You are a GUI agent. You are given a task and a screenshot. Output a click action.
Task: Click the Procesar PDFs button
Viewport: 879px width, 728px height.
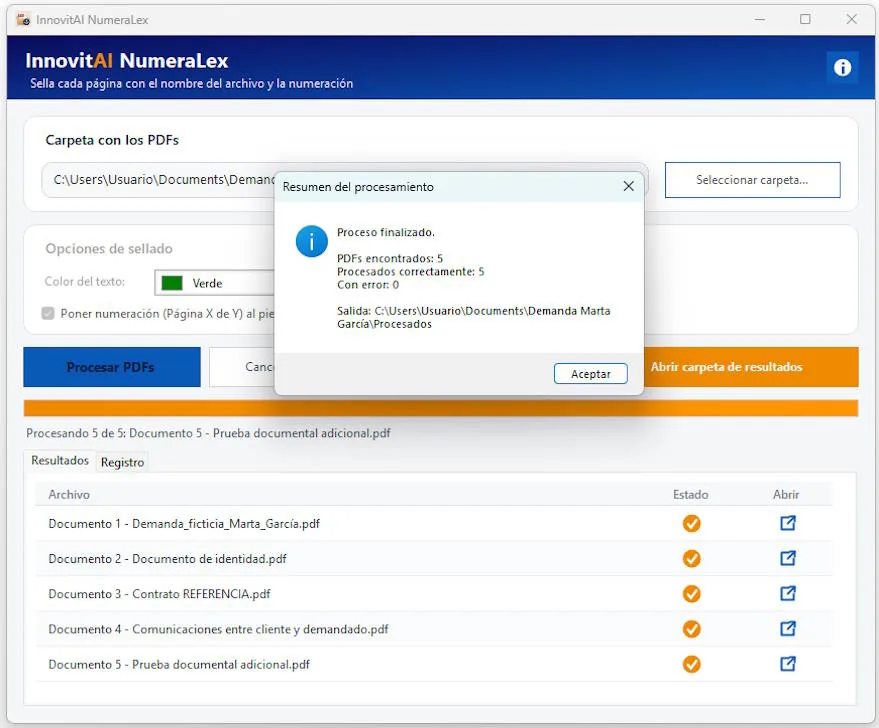112,367
